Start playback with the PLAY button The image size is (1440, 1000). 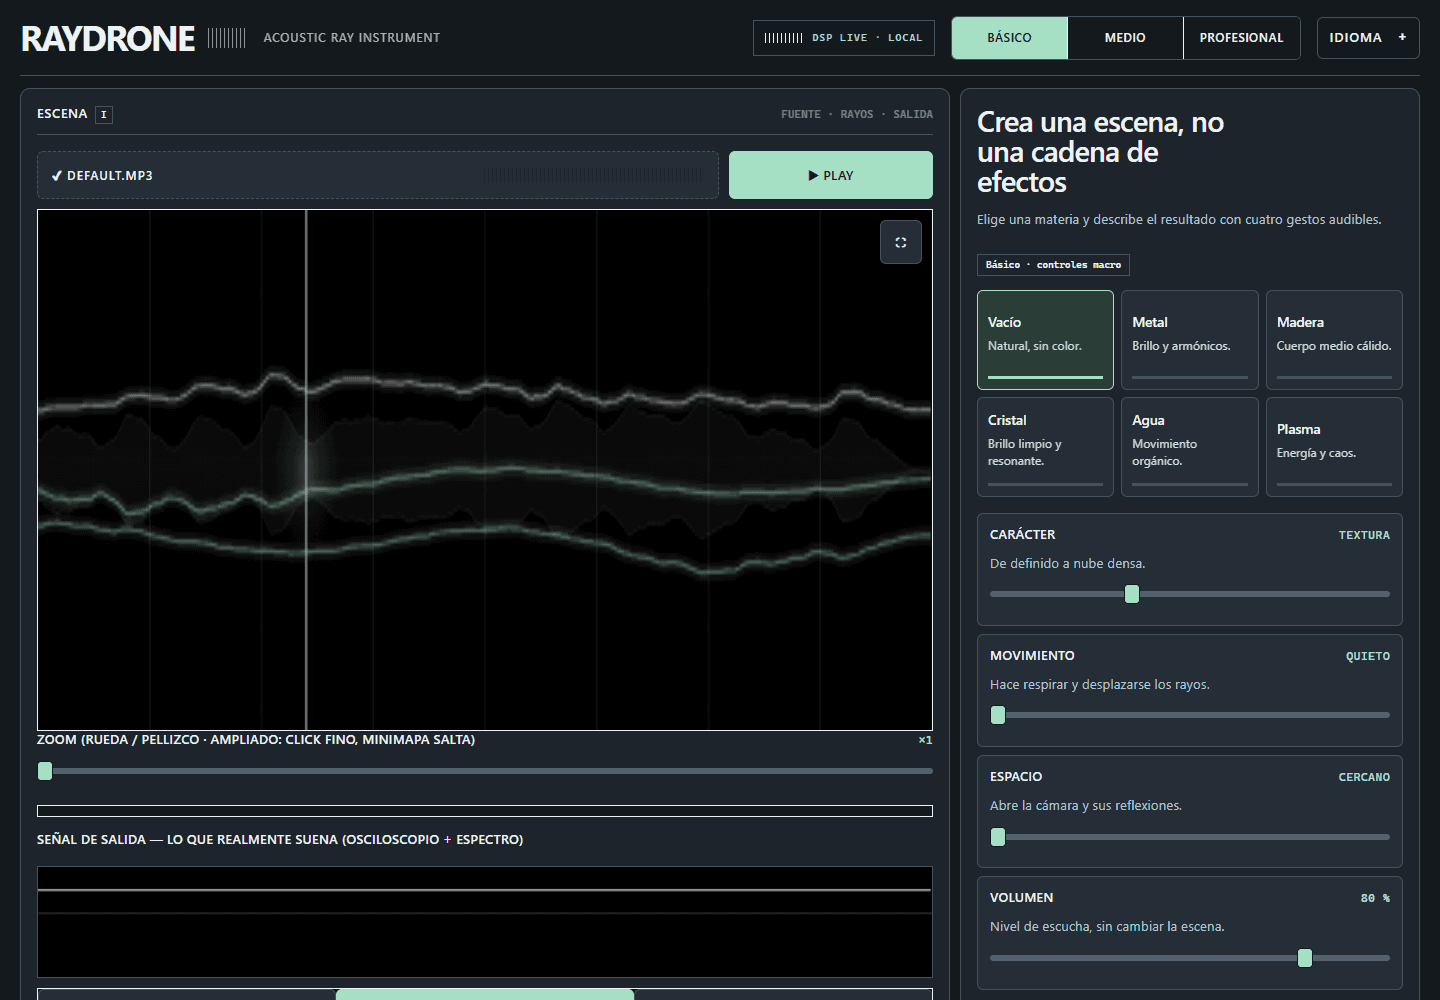[831, 175]
